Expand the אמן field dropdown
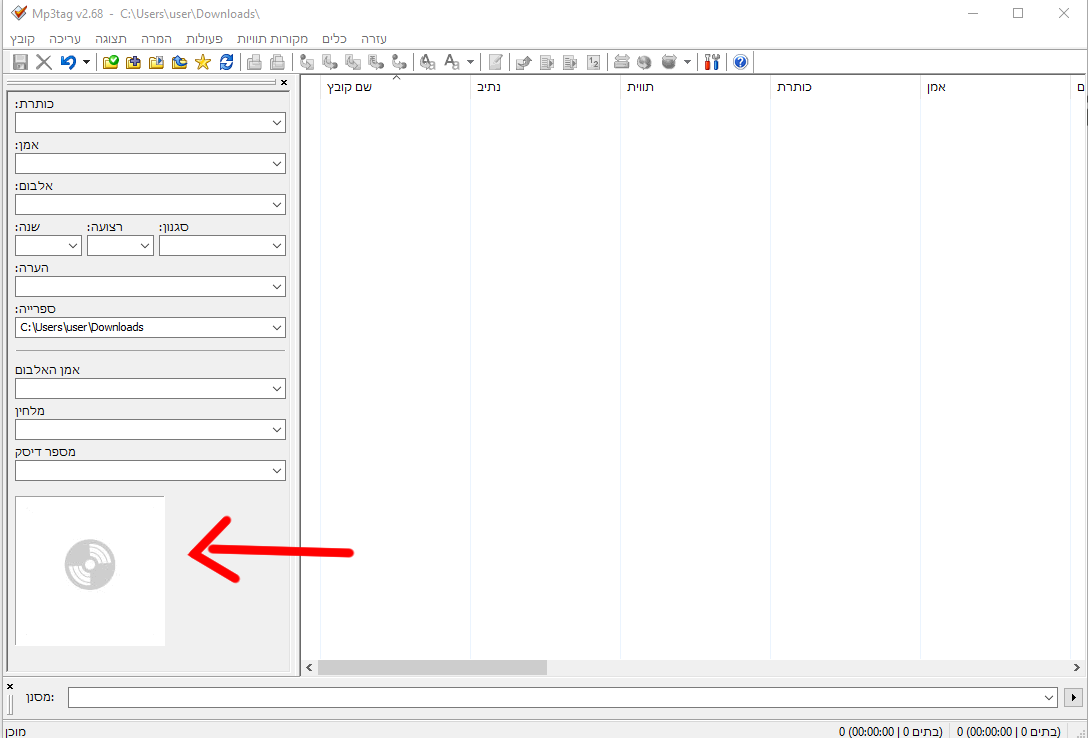The image size is (1088, 738). click(x=278, y=164)
